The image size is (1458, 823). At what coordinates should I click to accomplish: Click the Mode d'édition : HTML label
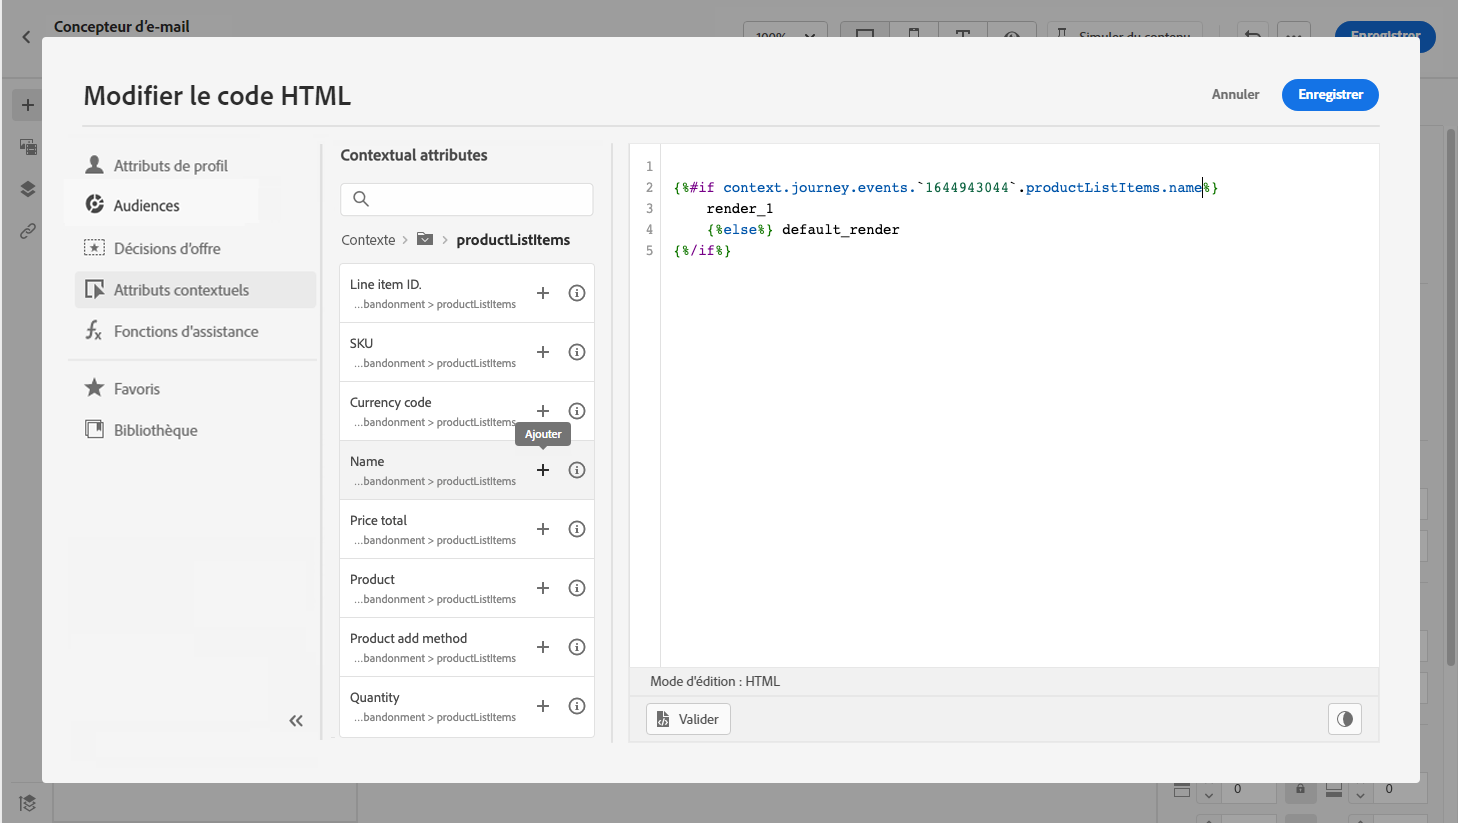tap(715, 681)
